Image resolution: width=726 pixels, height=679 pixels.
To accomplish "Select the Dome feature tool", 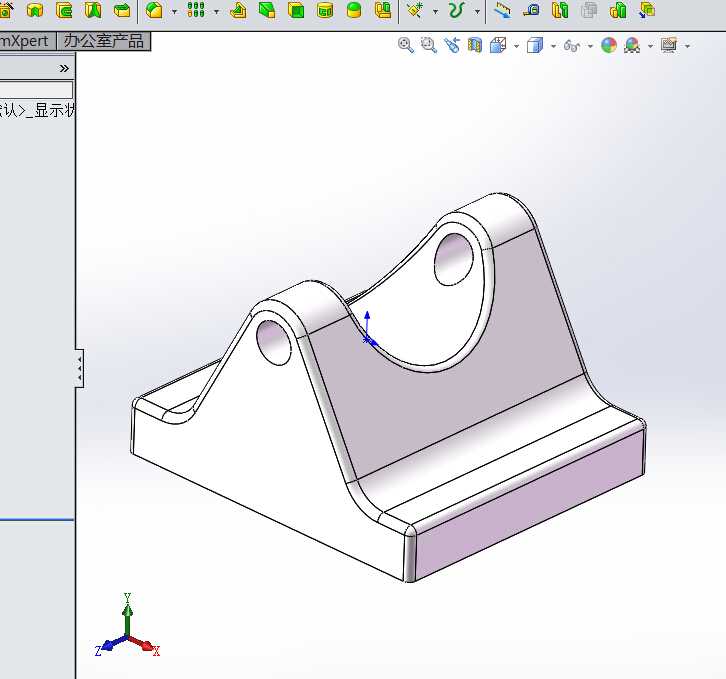I will click(354, 10).
